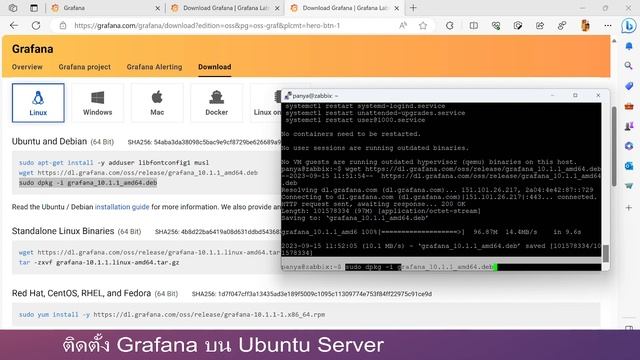Select the Linux download tile
The width and height of the screenshot is (640, 360).
[38, 103]
